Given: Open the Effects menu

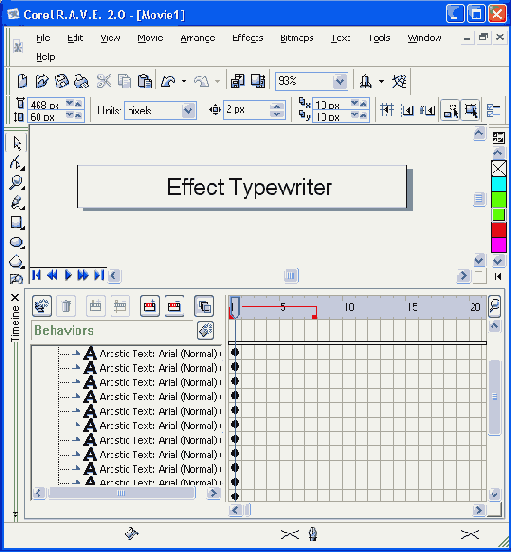Looking at the screenshot, I should 247,38.
